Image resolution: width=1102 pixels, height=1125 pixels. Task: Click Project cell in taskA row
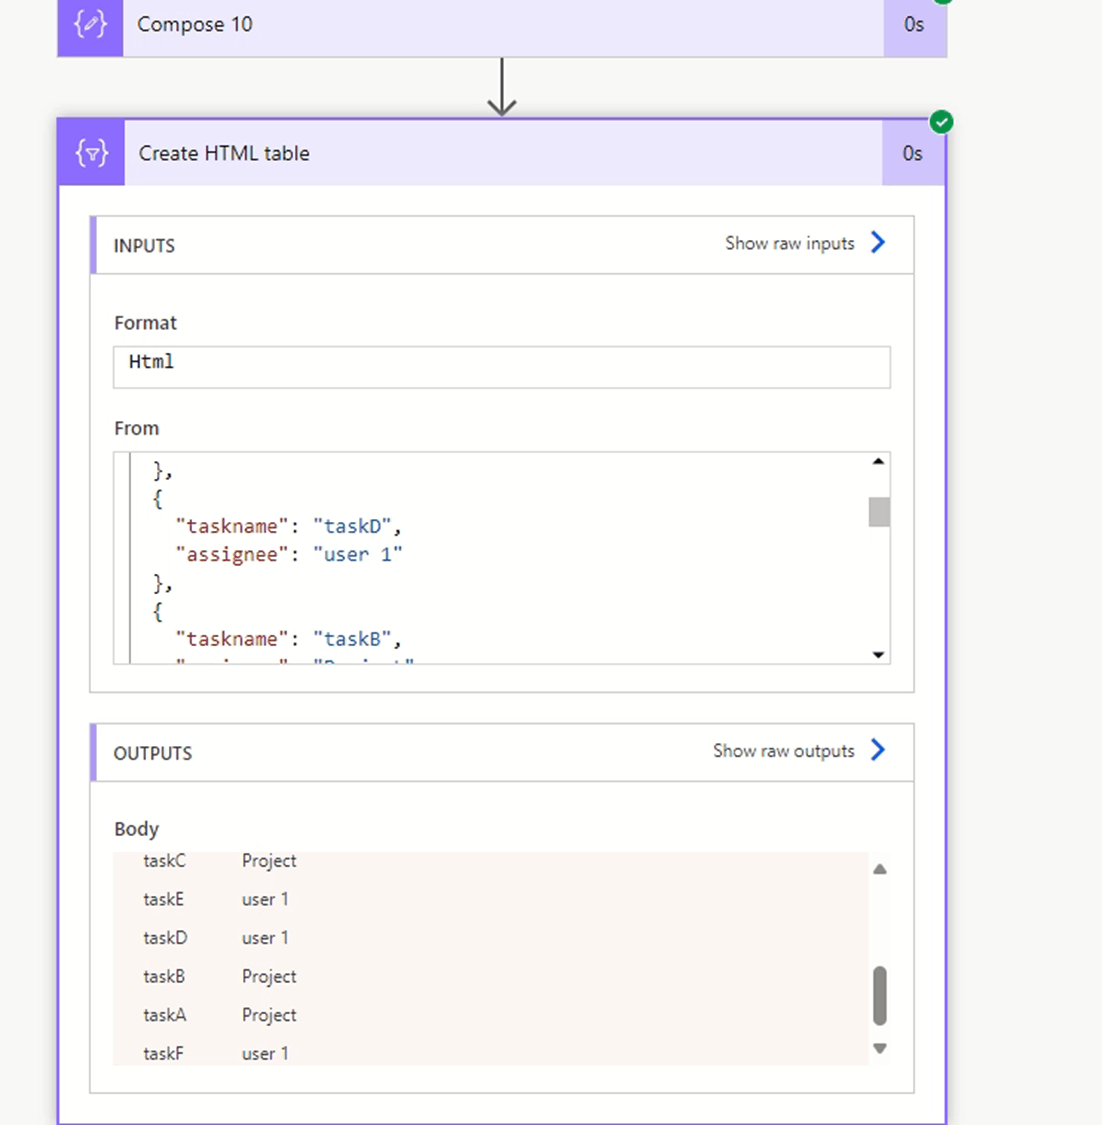point(269,1016)
